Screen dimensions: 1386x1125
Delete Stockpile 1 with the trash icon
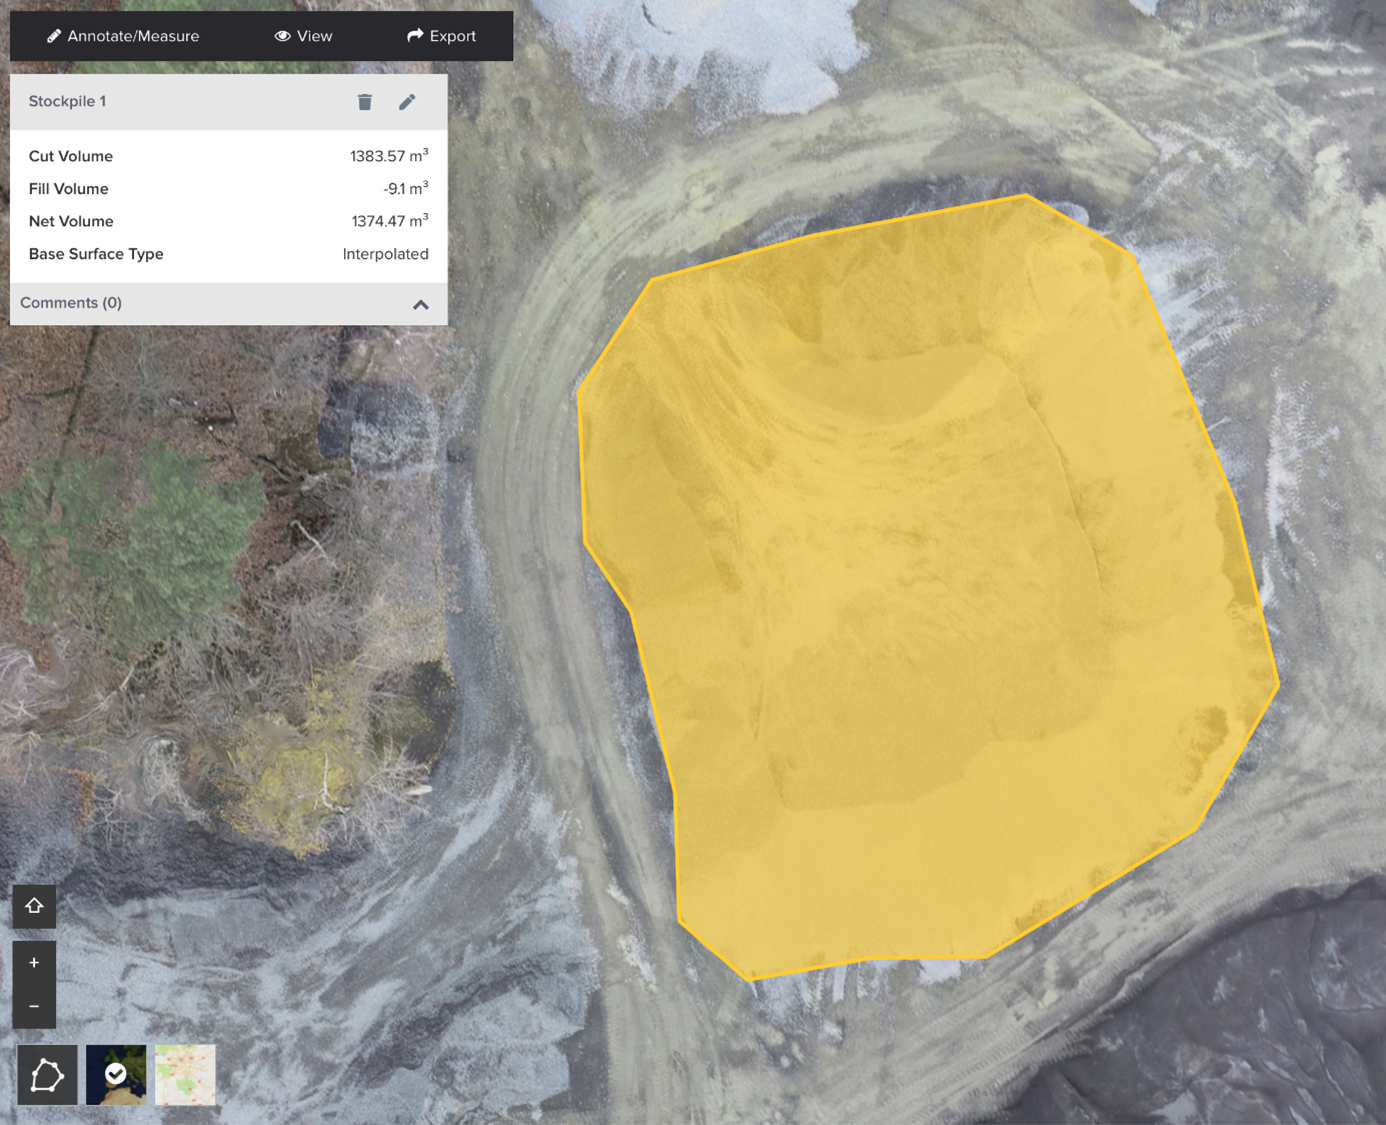click(365, 102)
